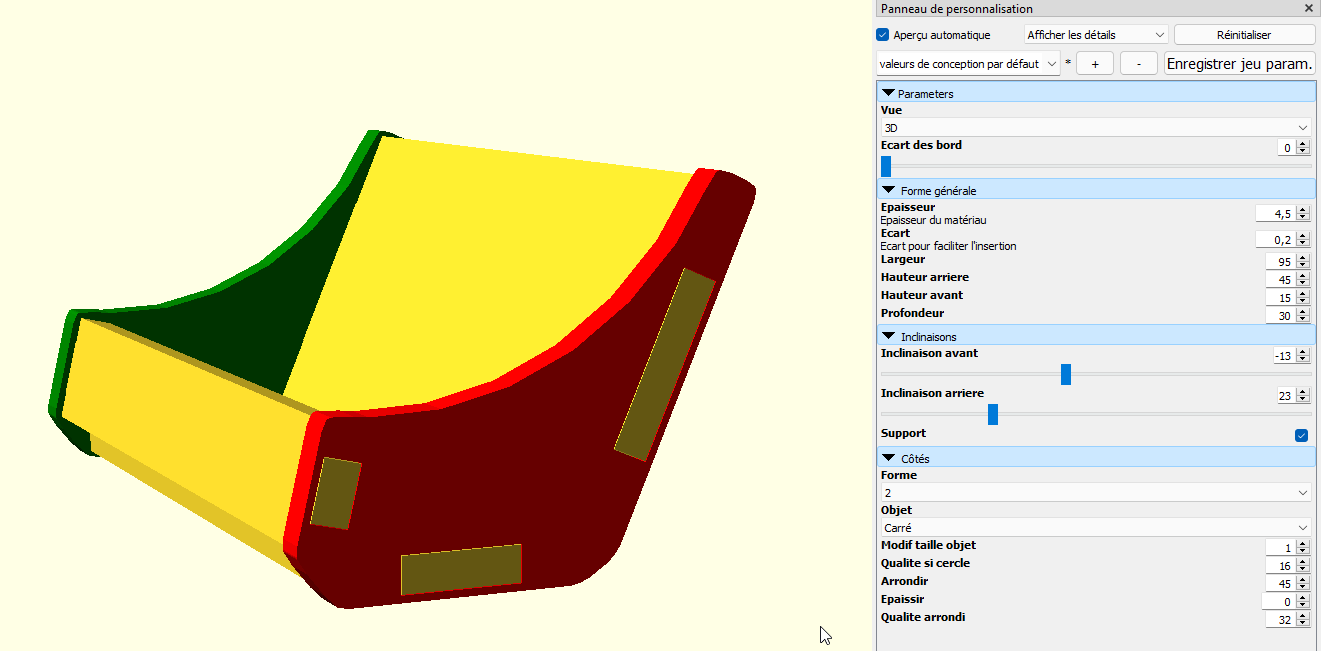
Task: Click Enregistrer jeu param. button
Action: pyautogui.click(x=1239, y=64)
